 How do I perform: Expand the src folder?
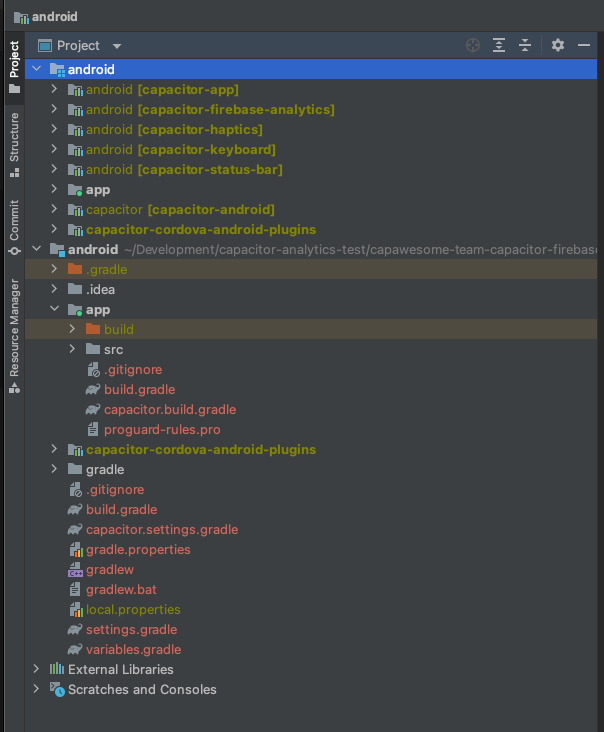pyautogui.click(x=72, y=349)
